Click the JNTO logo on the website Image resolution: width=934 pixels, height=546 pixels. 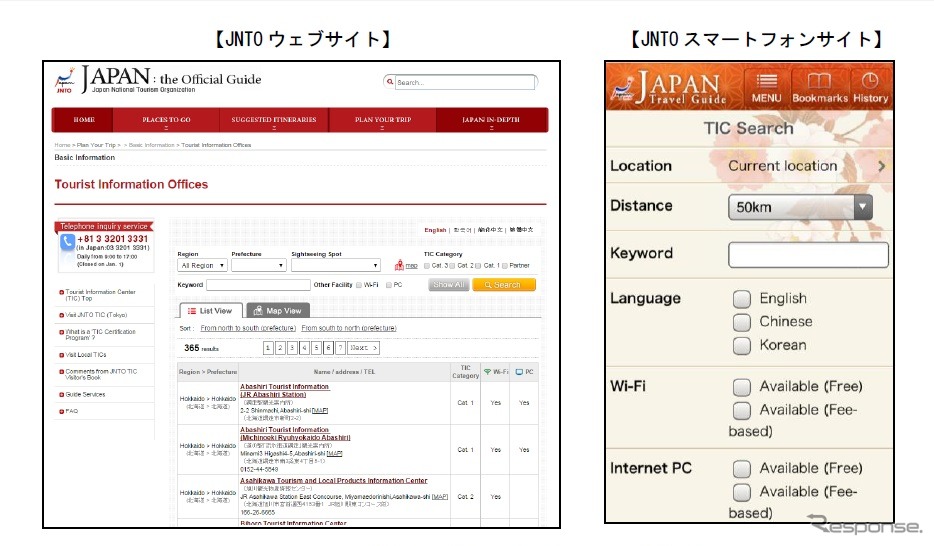(x=64, y=80)
